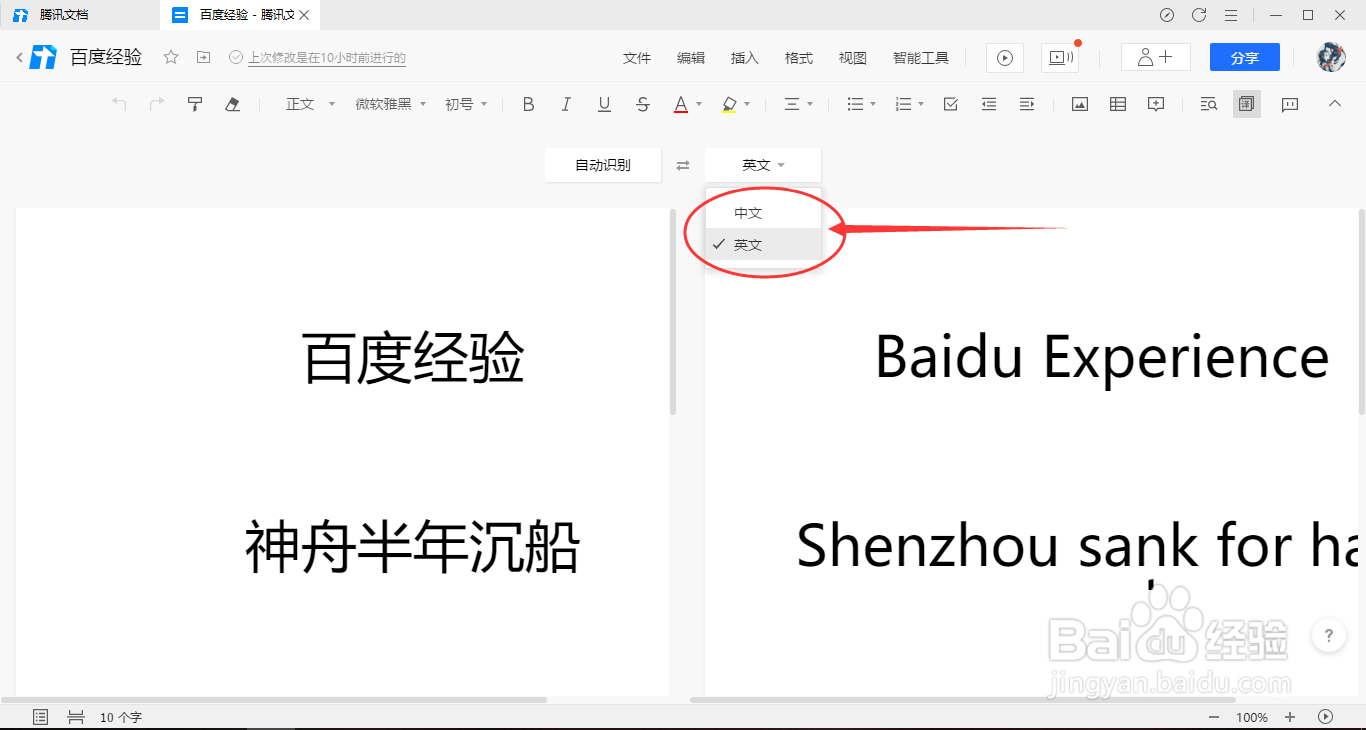
Task: Toggle underline formatting
Action: click(x=604, y=104)
